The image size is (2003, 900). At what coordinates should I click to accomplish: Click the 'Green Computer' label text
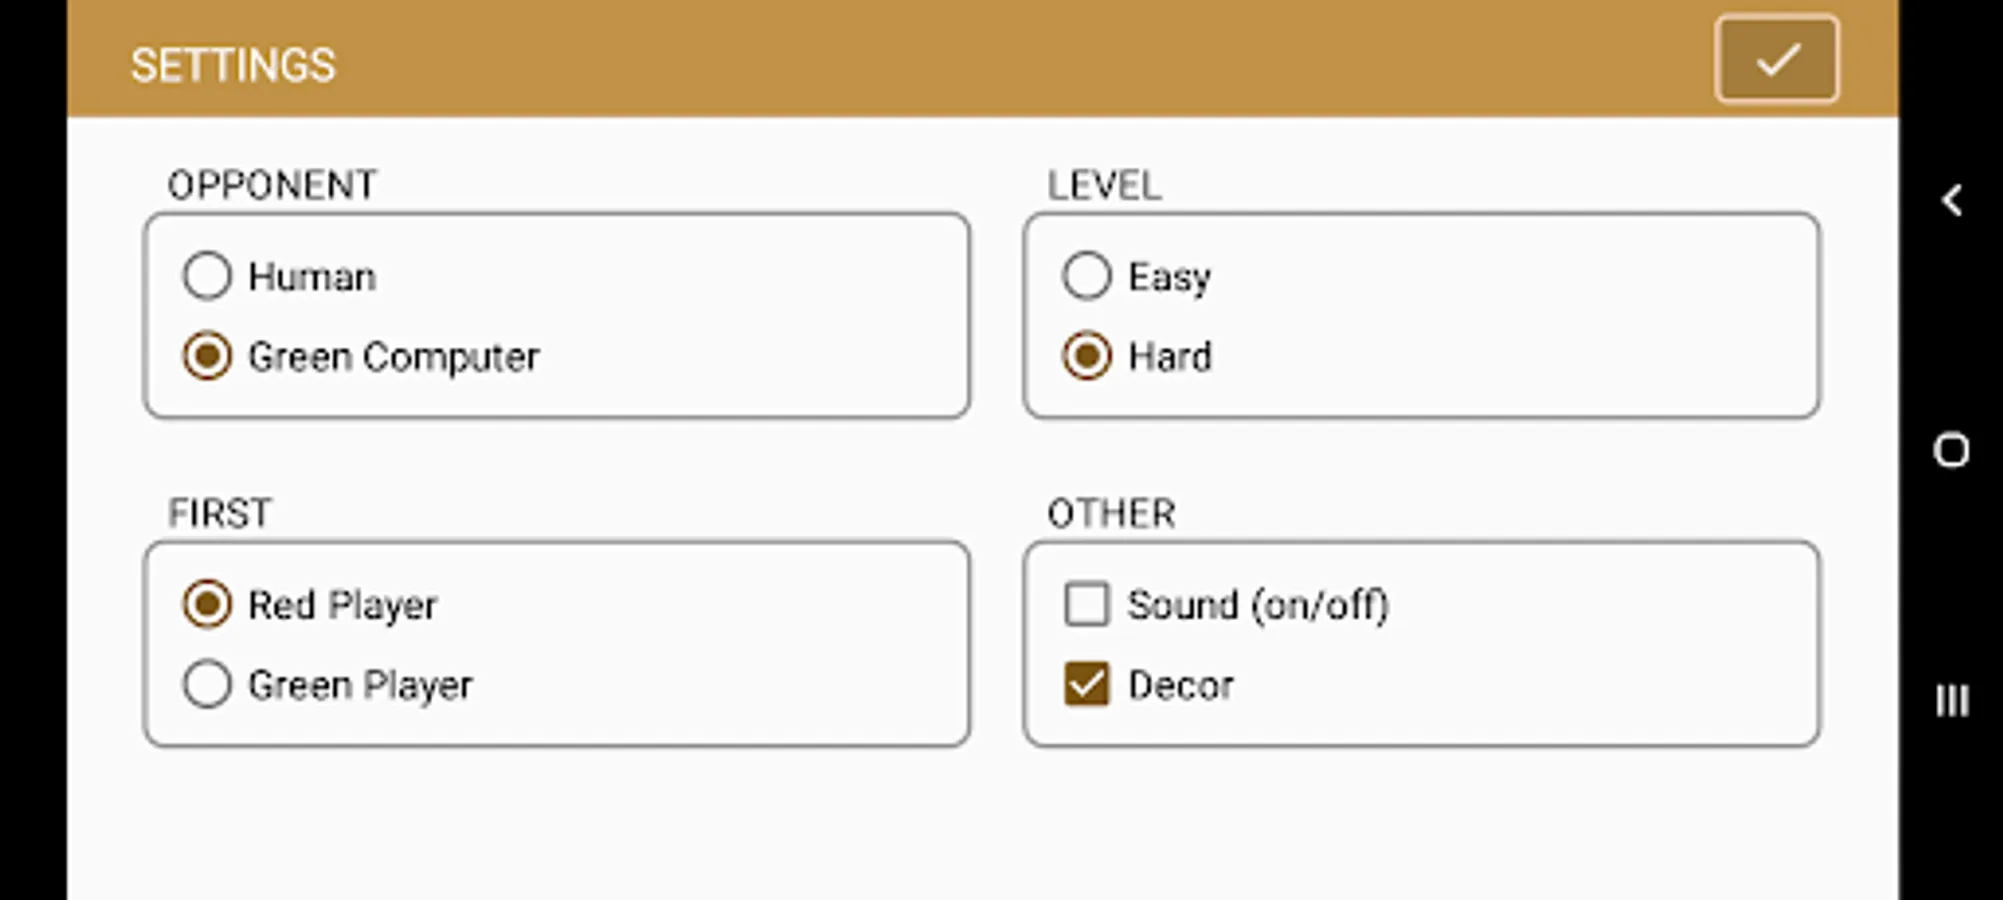point(393,357)
